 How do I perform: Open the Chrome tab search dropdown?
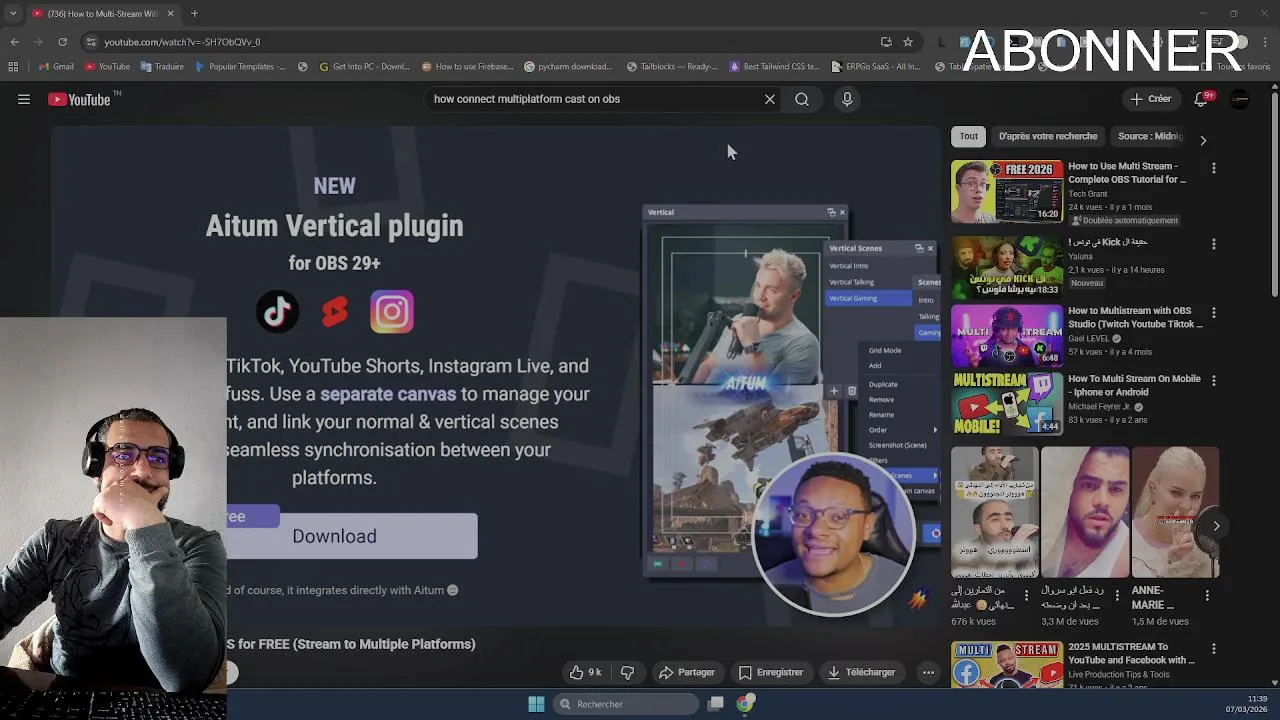pos(12,14)
